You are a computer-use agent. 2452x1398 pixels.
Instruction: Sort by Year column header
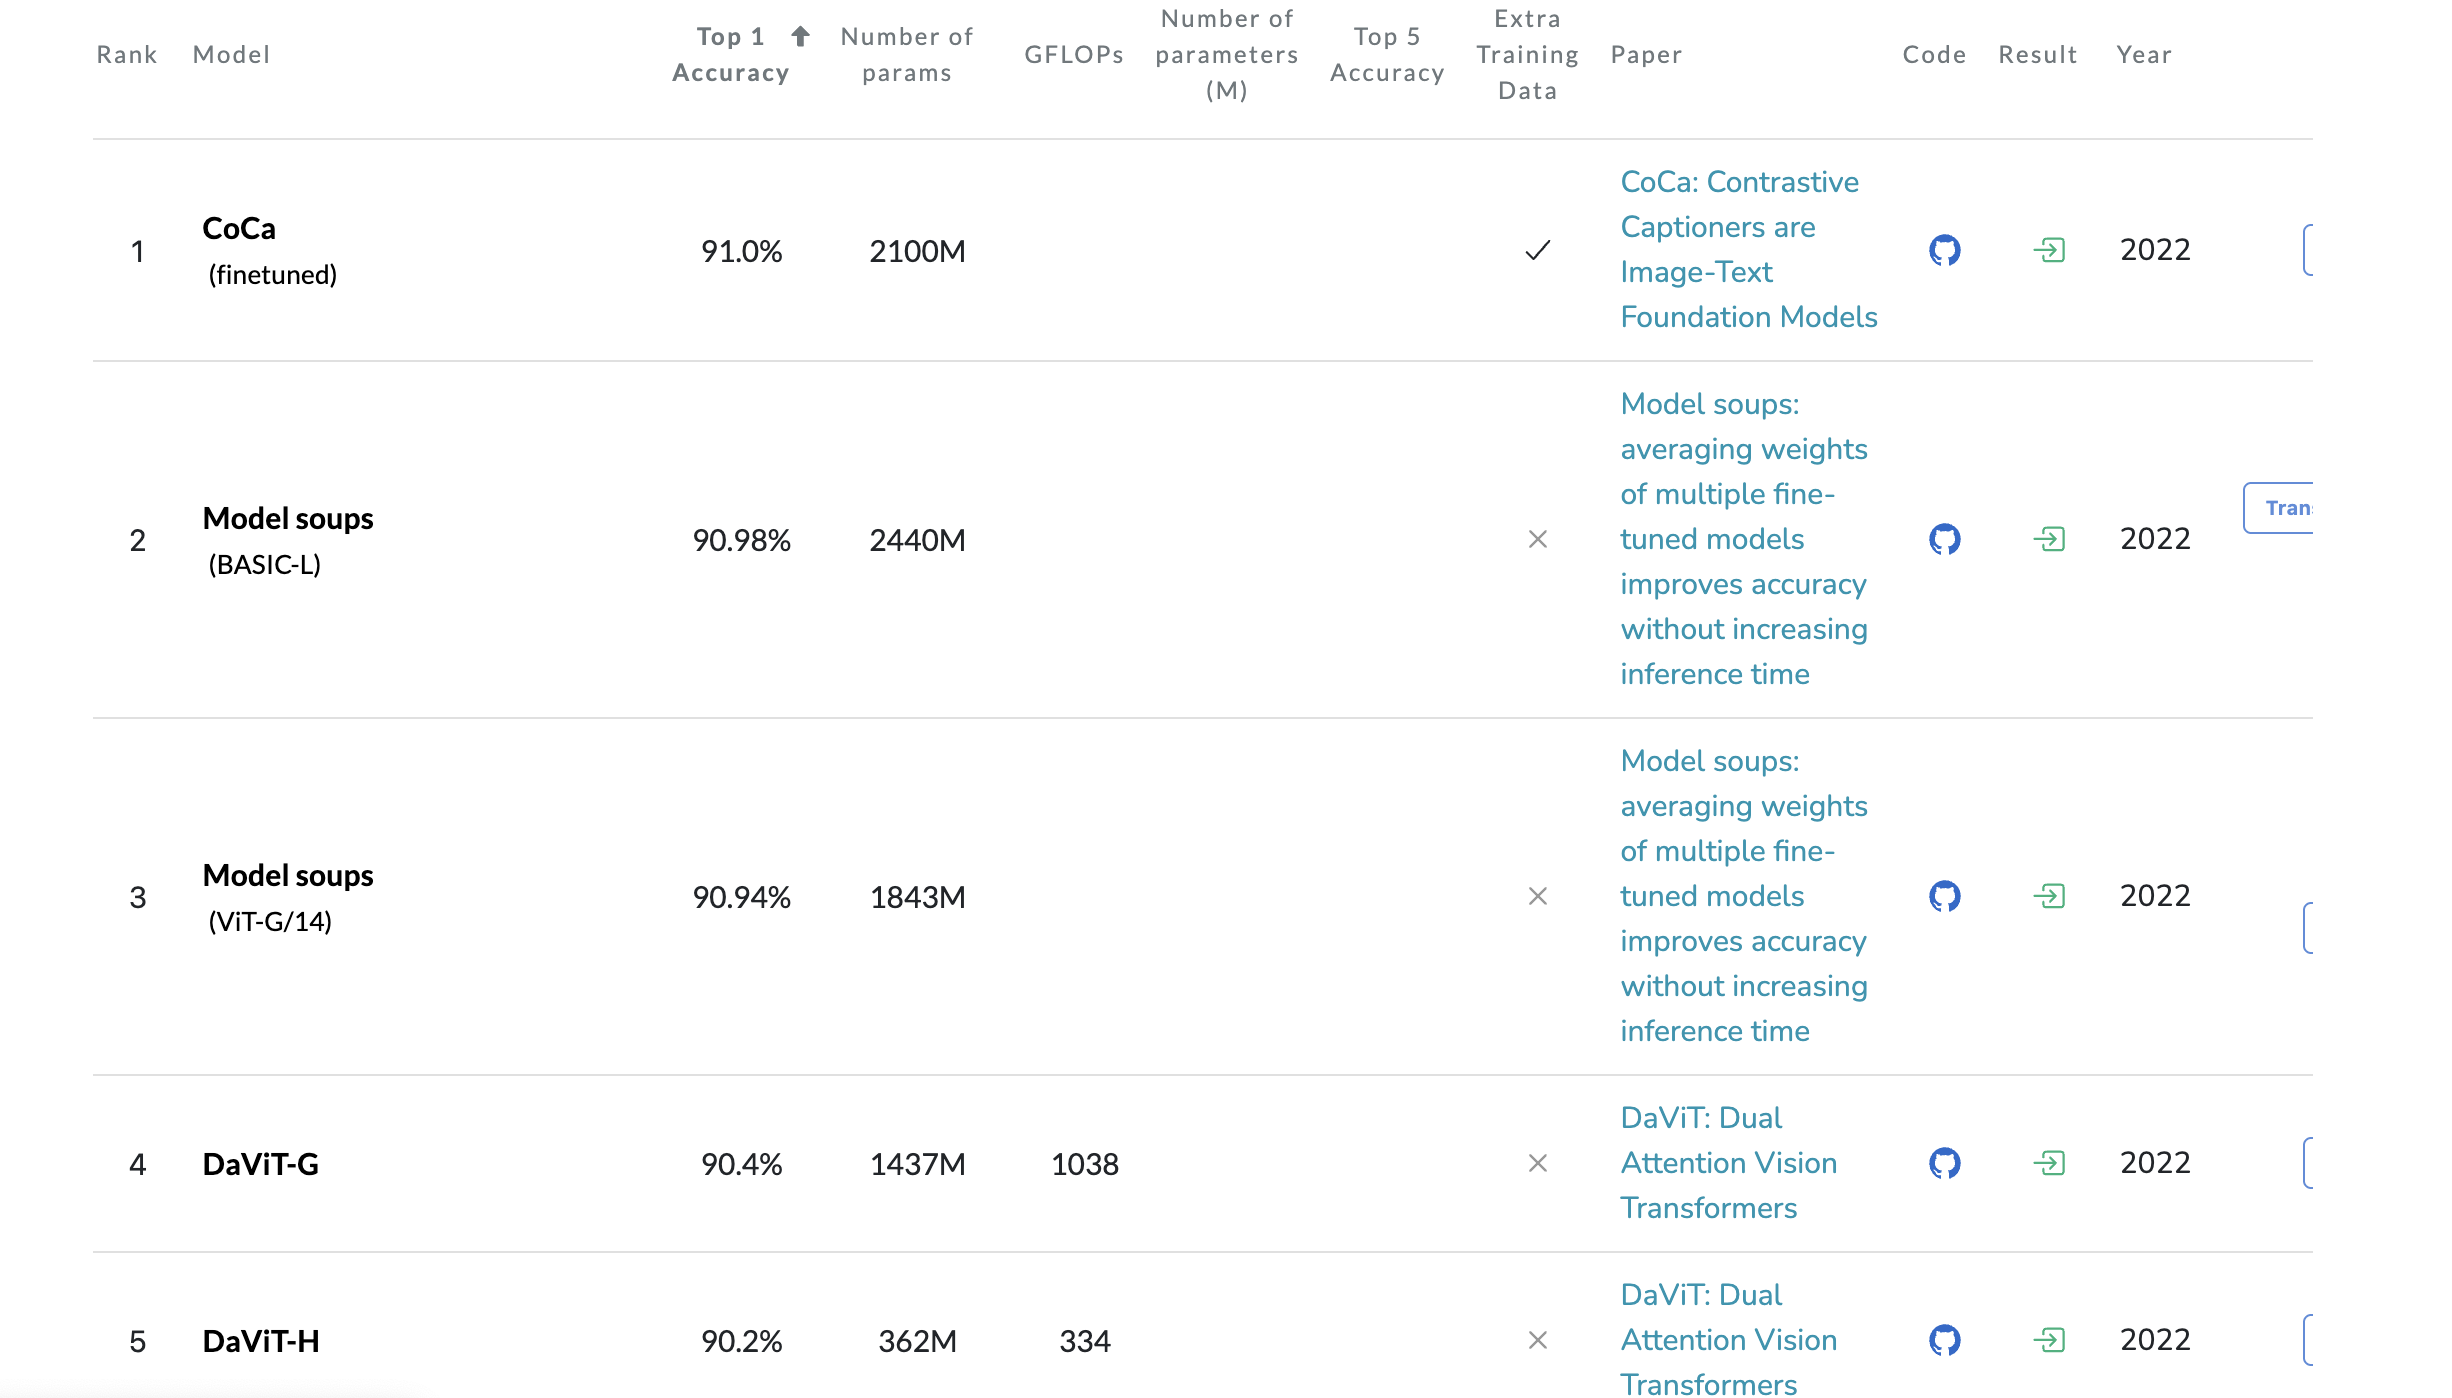tap(2144, 55)
